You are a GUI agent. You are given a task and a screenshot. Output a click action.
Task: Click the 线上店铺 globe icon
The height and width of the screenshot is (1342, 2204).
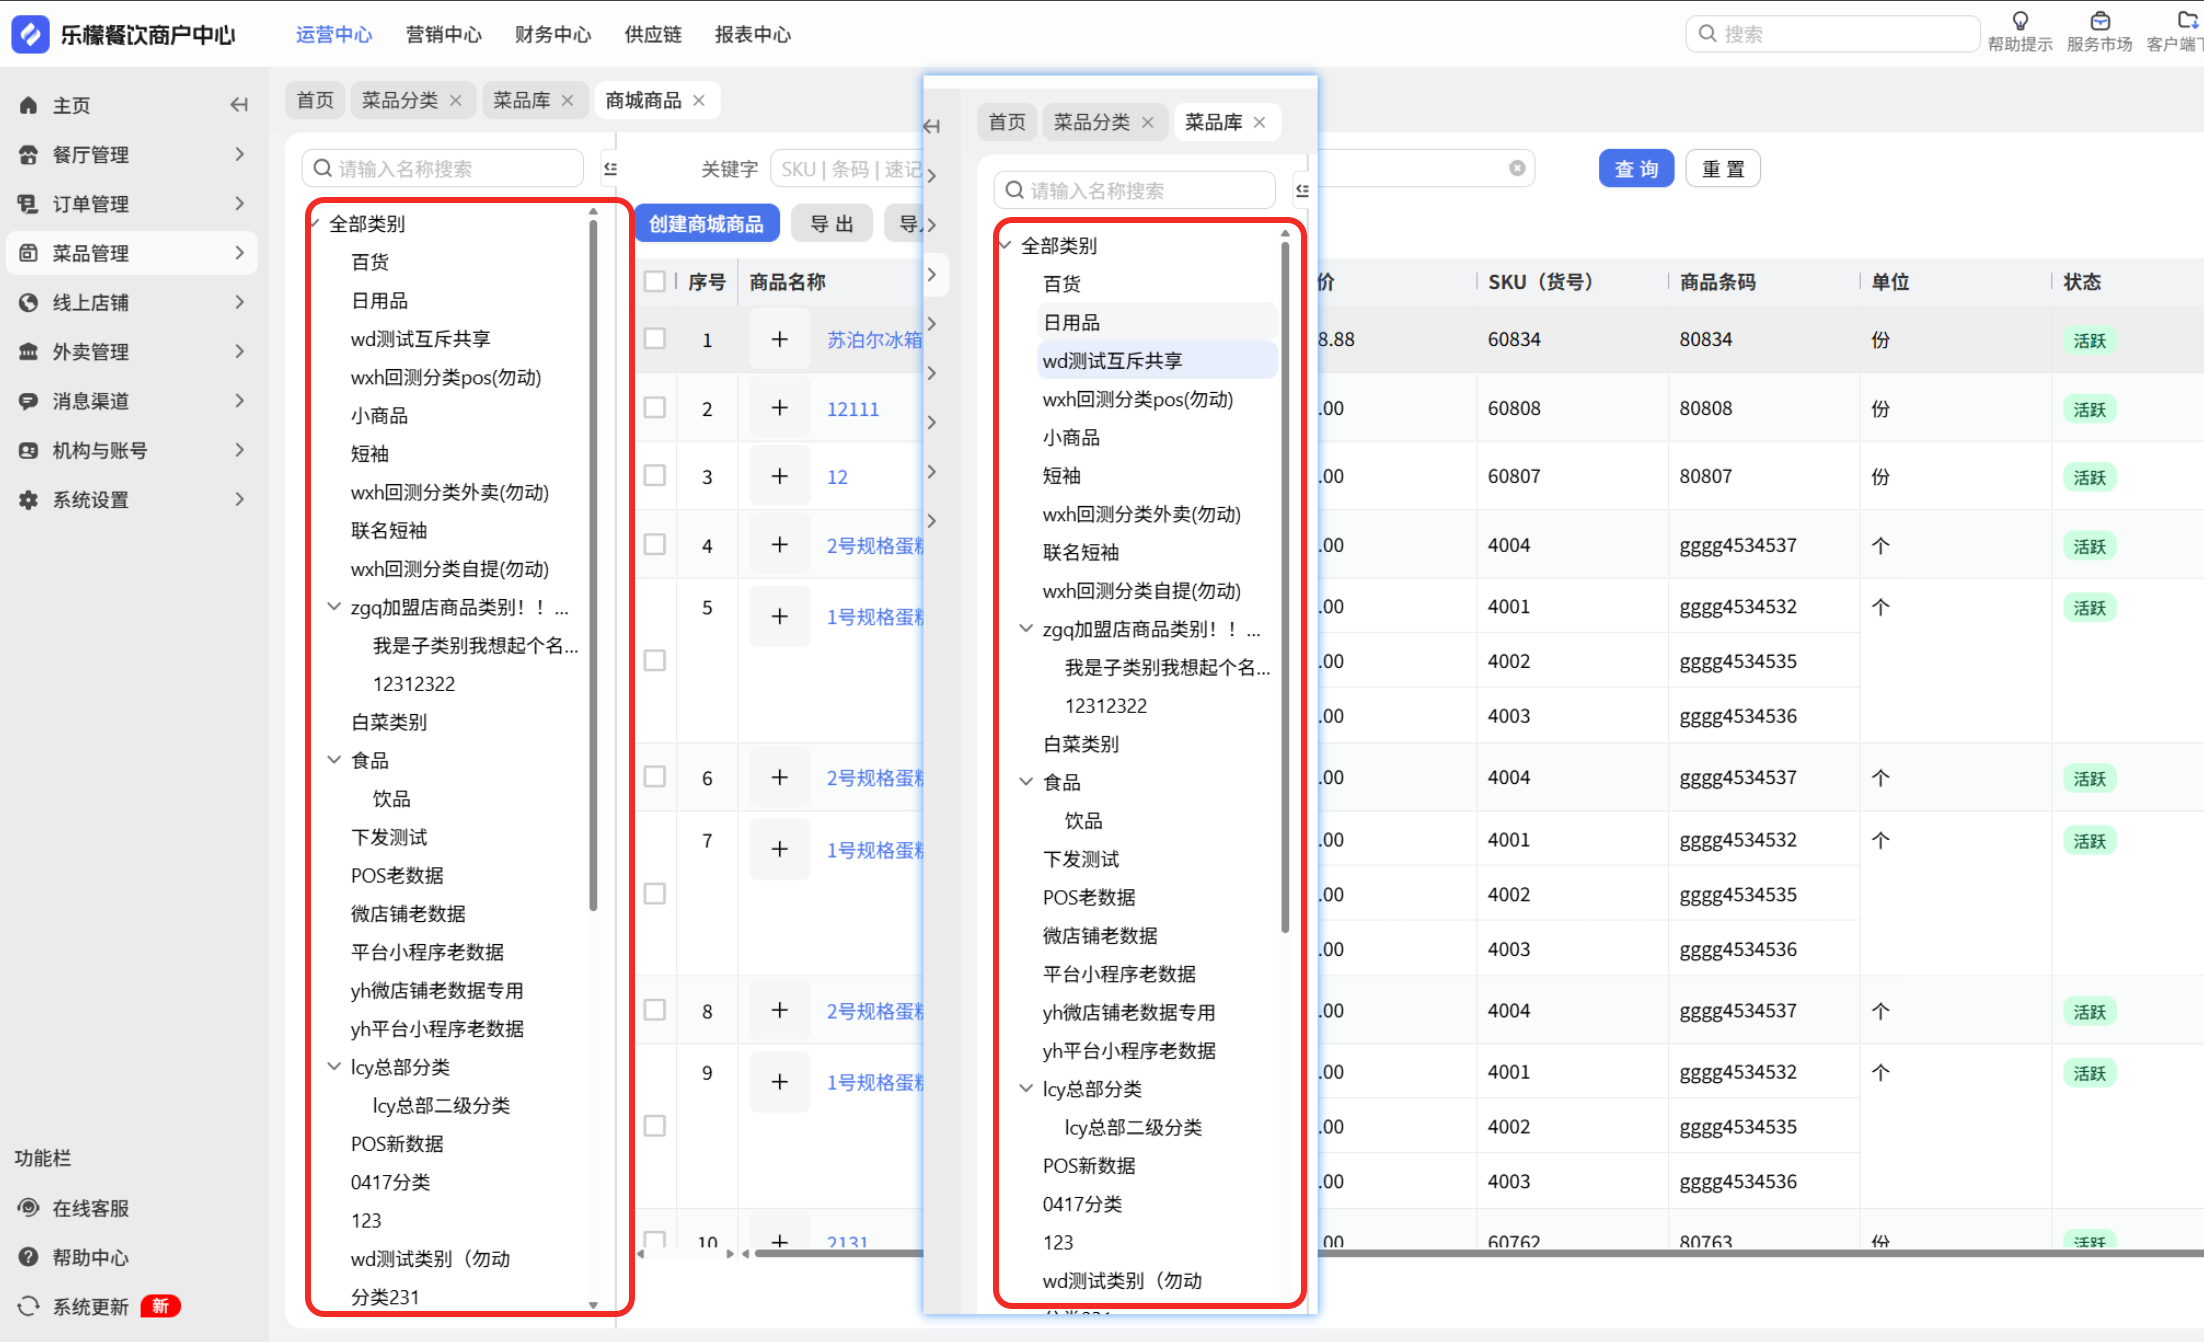[28, 302]
